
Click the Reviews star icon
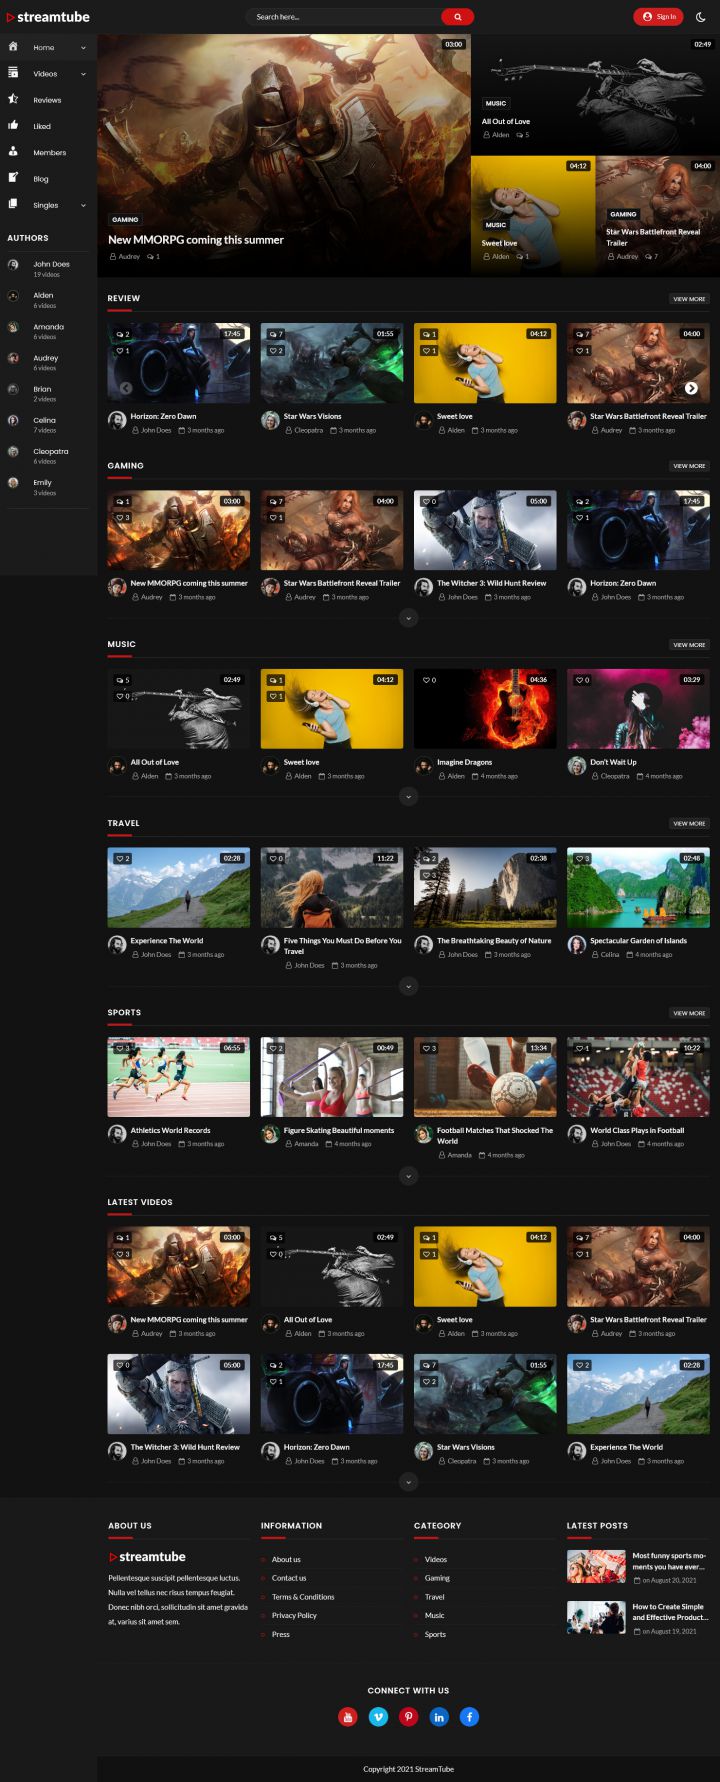pos(13,99)
